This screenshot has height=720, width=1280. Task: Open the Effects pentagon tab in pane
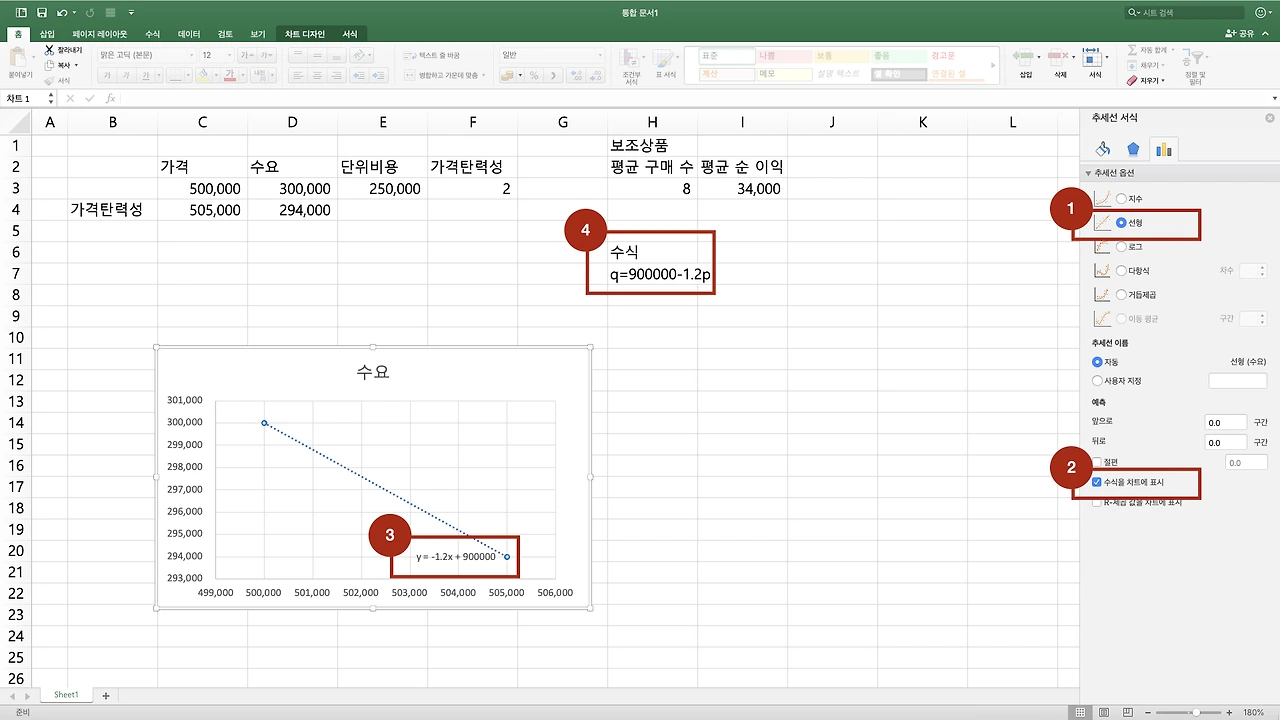[x=1133, y=149]
